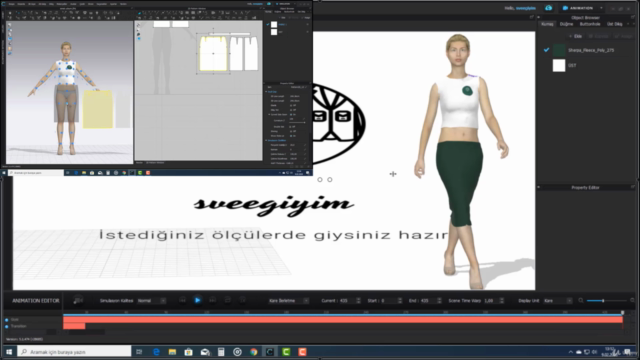
Task: Click the Assign button in Object Browser
Action: pyautogui.click(x=623, y=36)
